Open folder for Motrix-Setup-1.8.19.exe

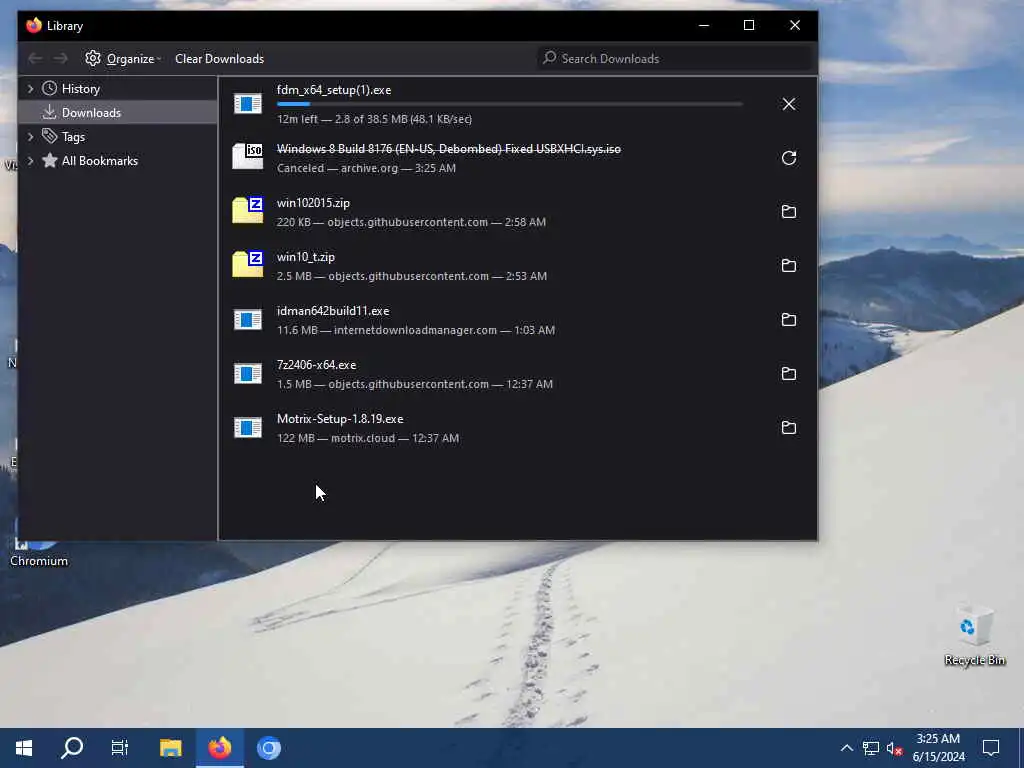pyautogui.click(x=788, y=428)
